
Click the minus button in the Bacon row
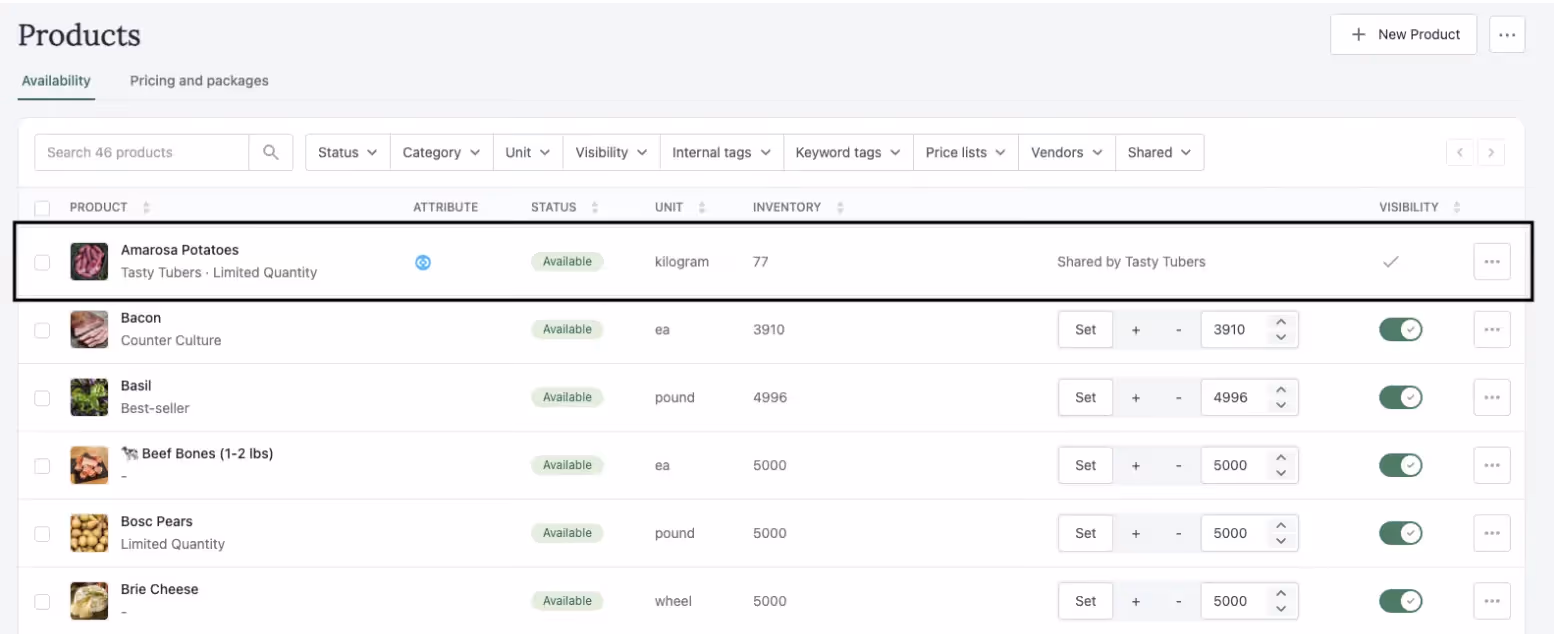pos(1179,329)
